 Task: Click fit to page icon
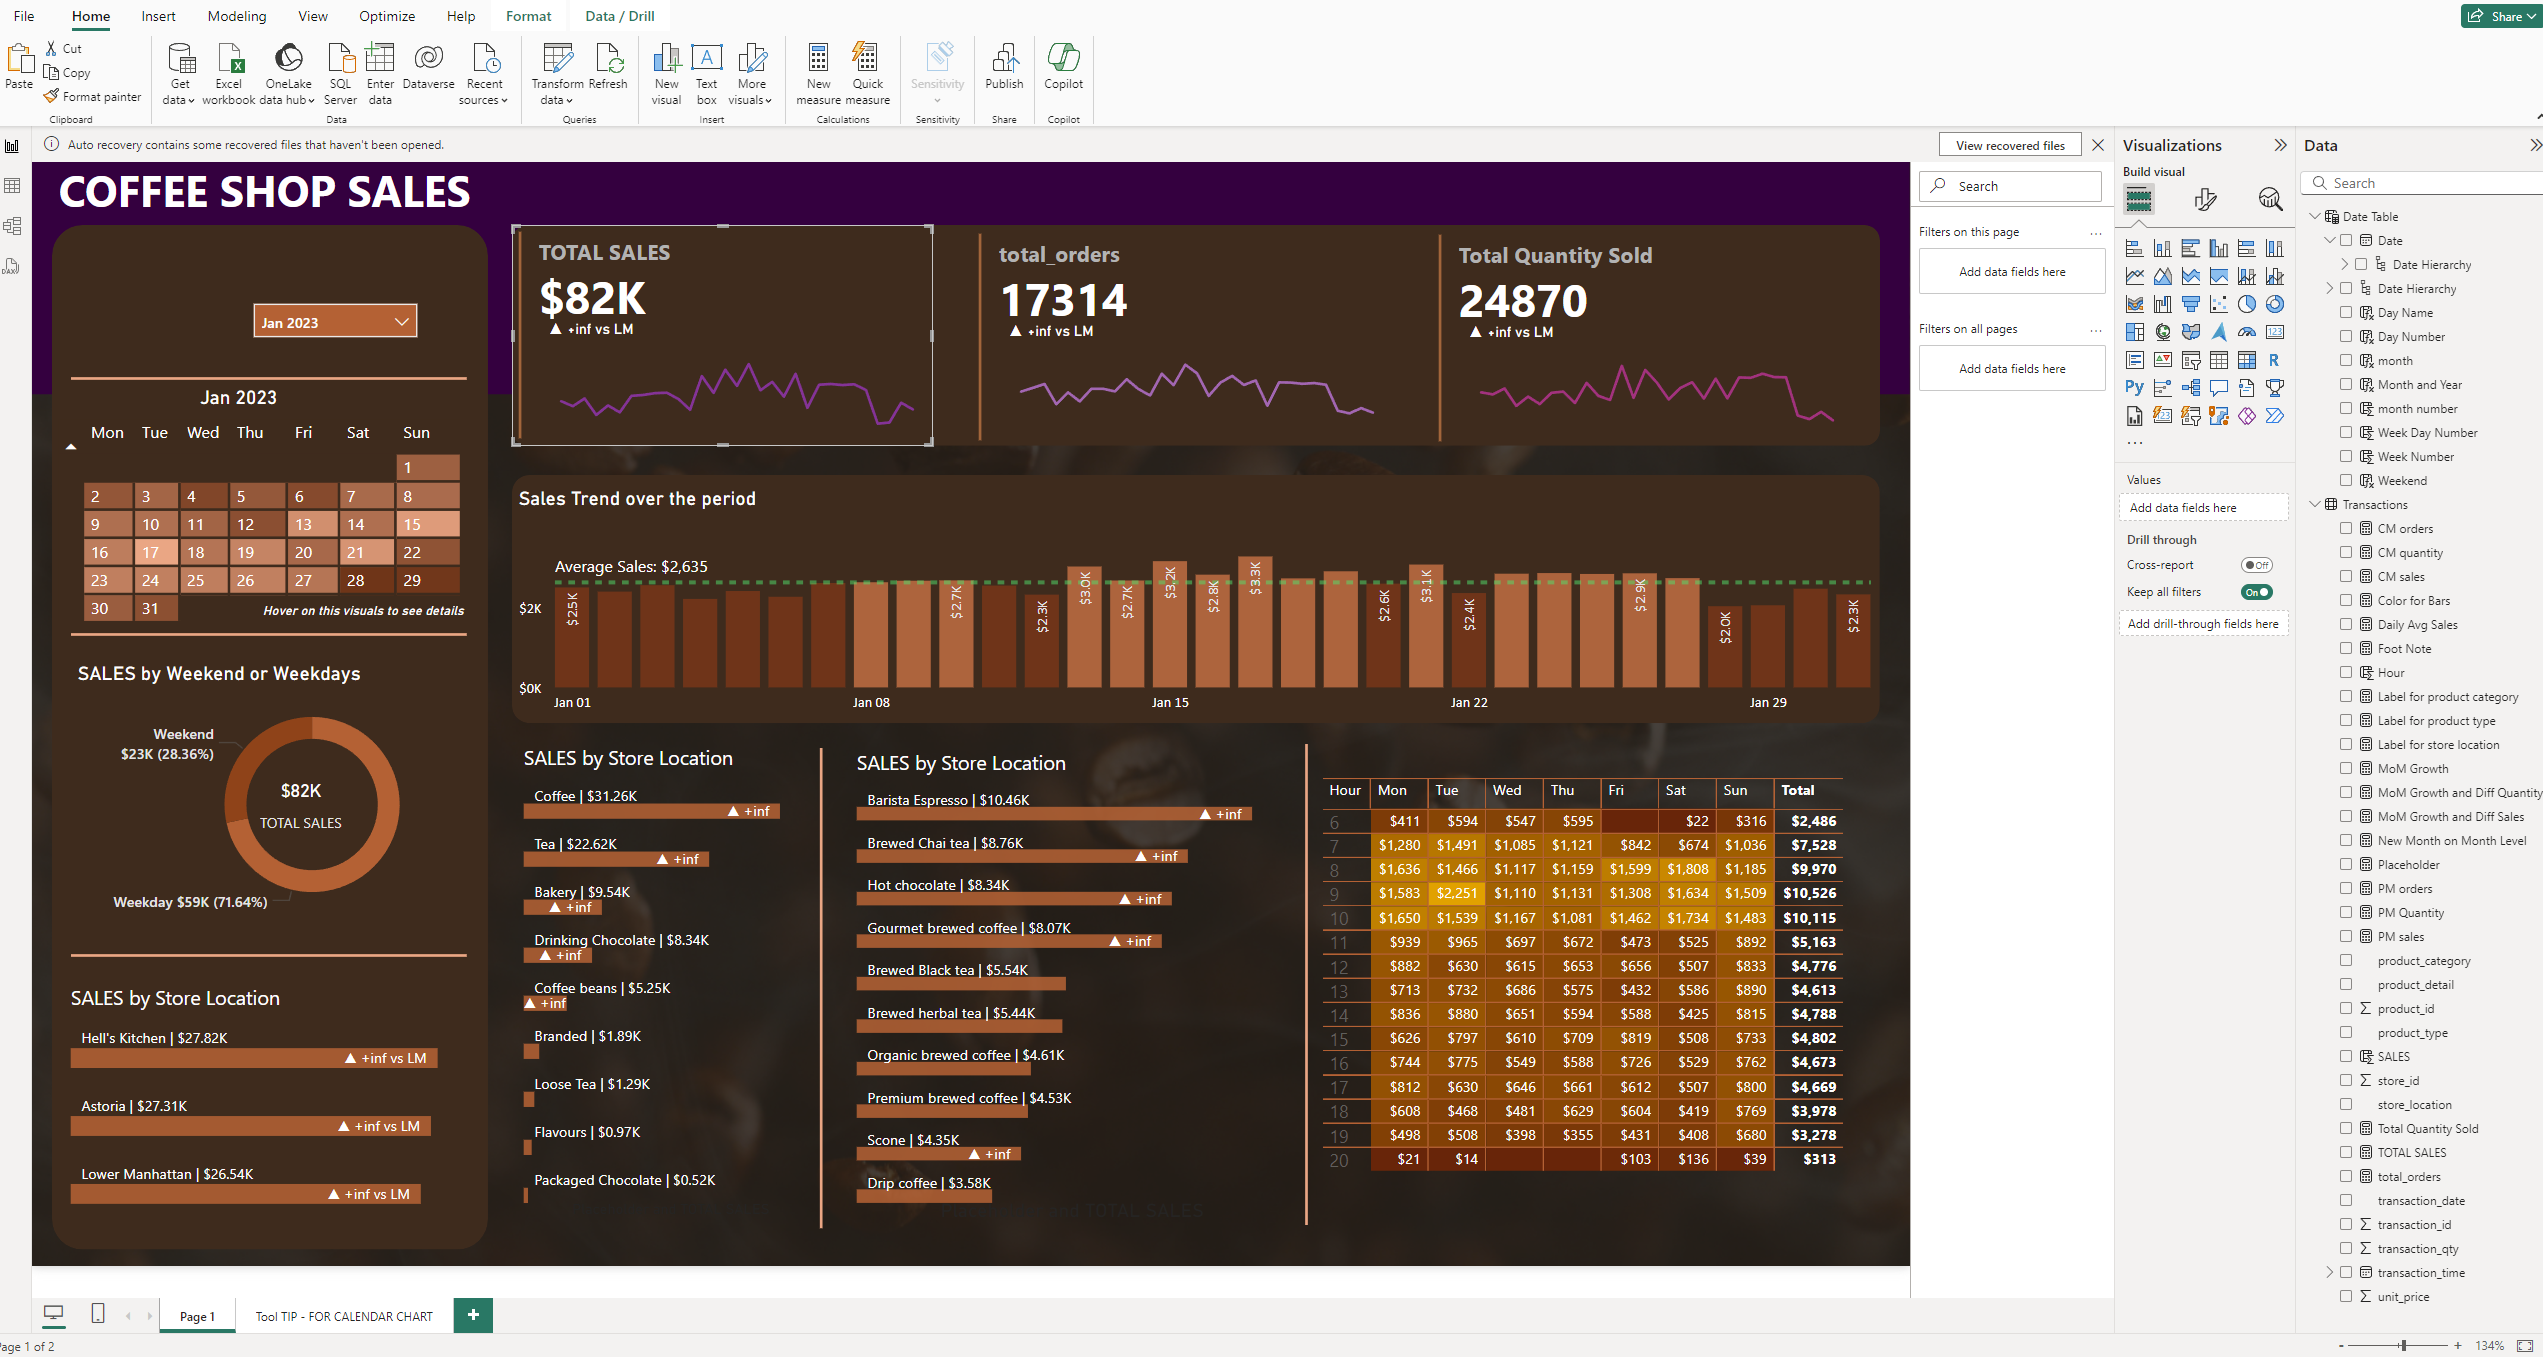(2525, 1345)
